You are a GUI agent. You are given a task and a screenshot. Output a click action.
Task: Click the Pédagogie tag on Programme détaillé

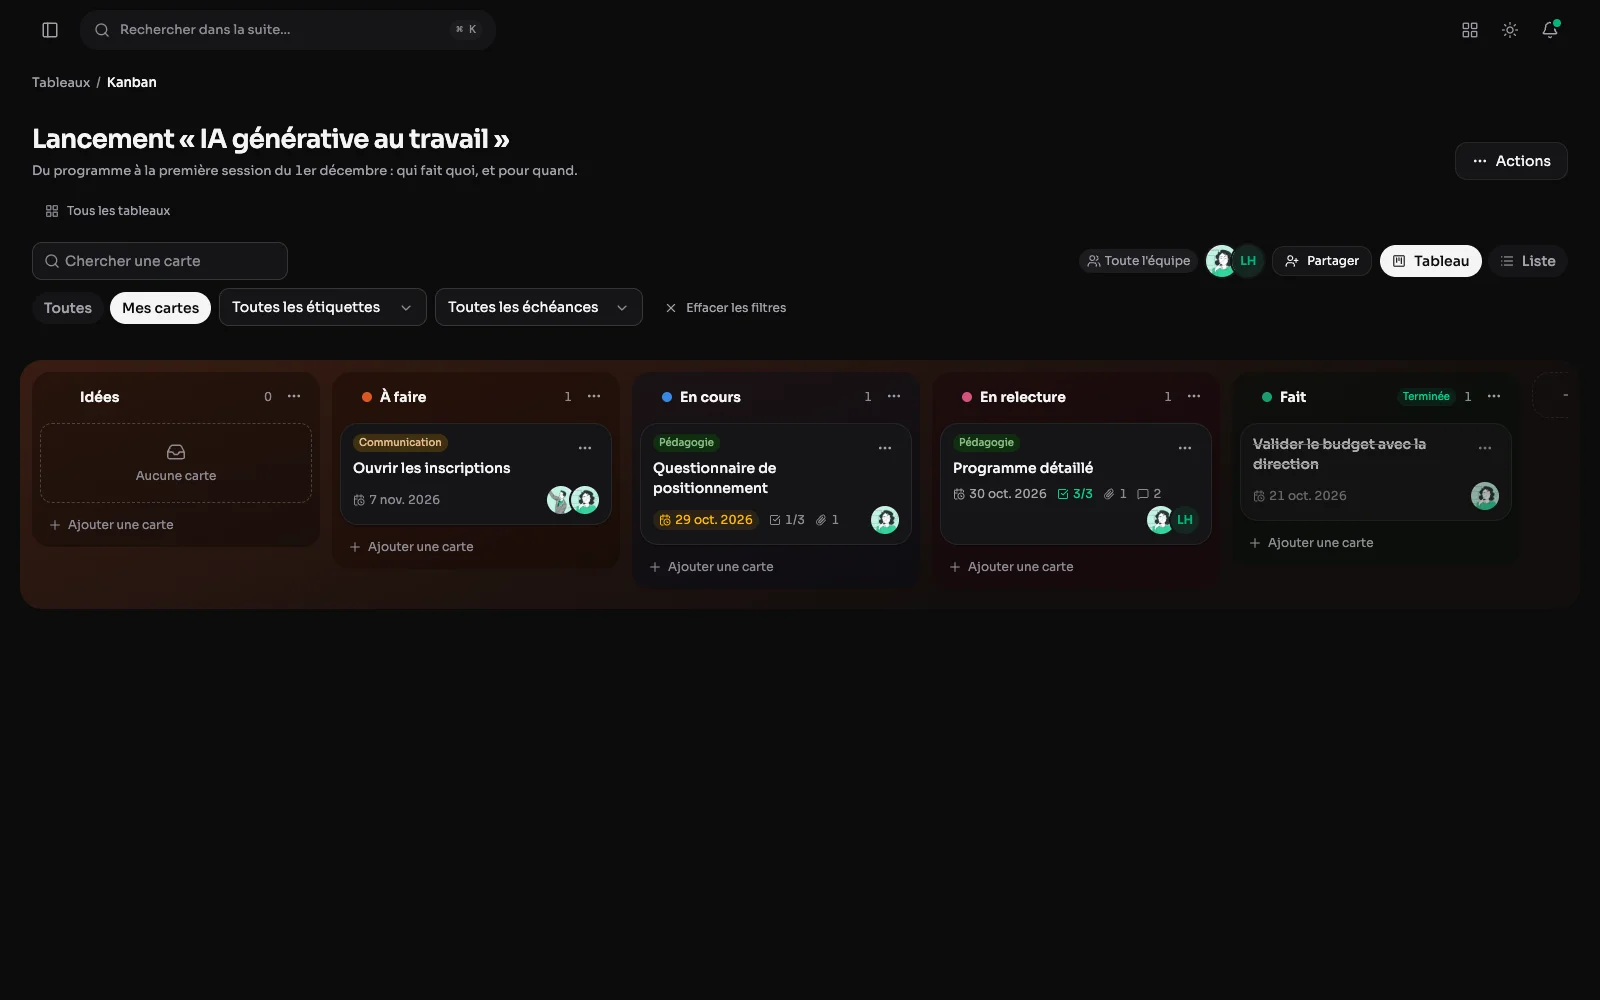tap(986, 442)
